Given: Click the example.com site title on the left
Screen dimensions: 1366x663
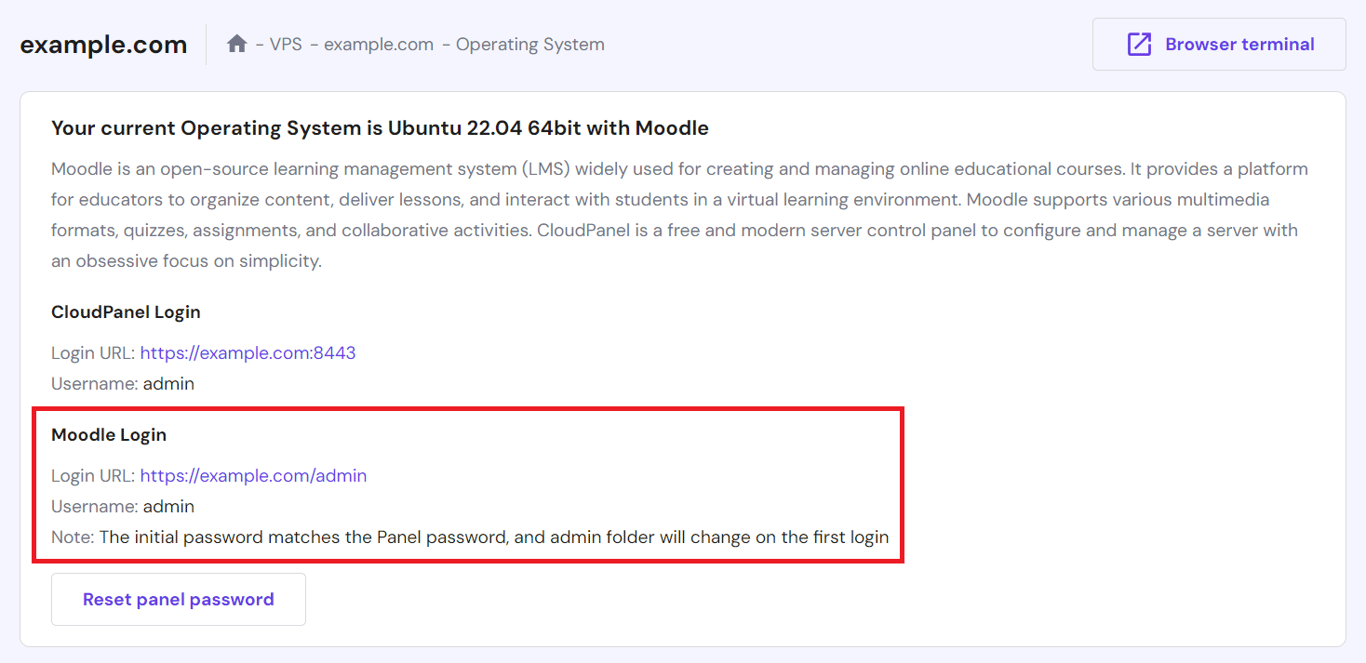Looking at the screenshot, I should click(103, 44).
